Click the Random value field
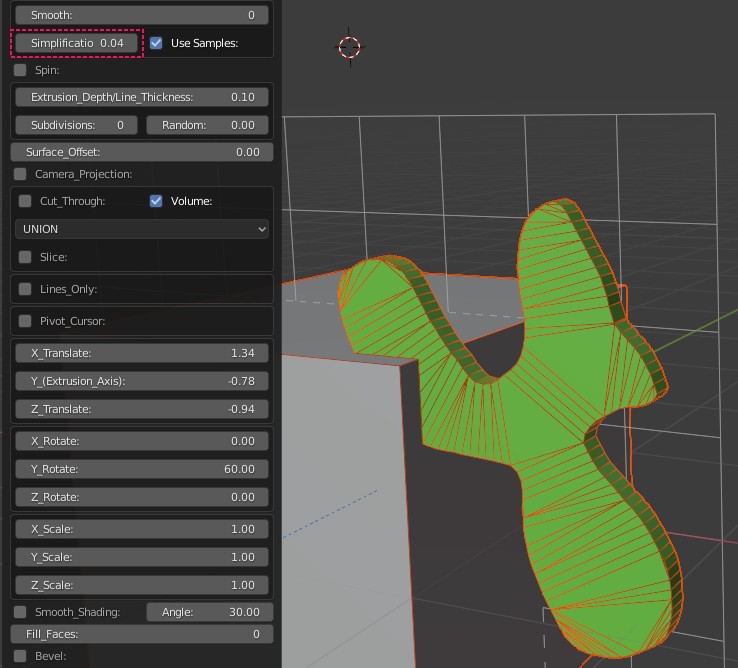This screenshot has height=668, width=738. tap(208, 125)
